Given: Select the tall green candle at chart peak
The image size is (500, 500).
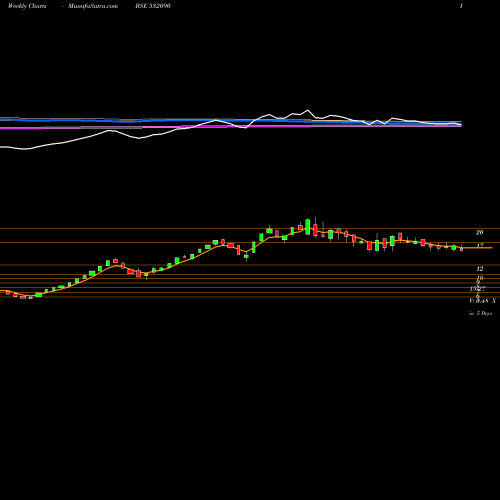Looking at the screenshot, I should click(308, 227).
